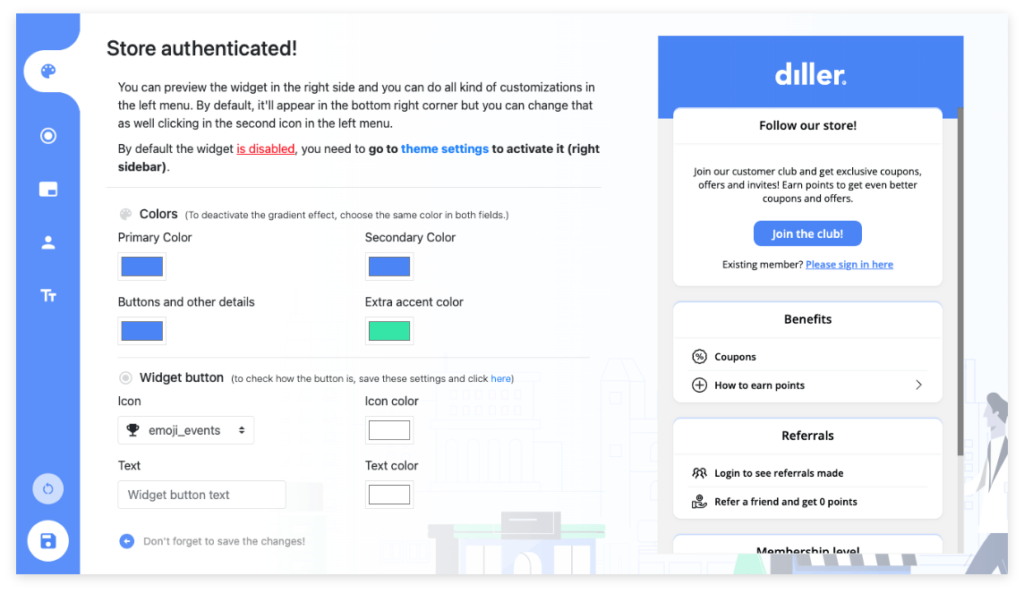
Task: Click the Join the club! button
Action: coord(807,233)
